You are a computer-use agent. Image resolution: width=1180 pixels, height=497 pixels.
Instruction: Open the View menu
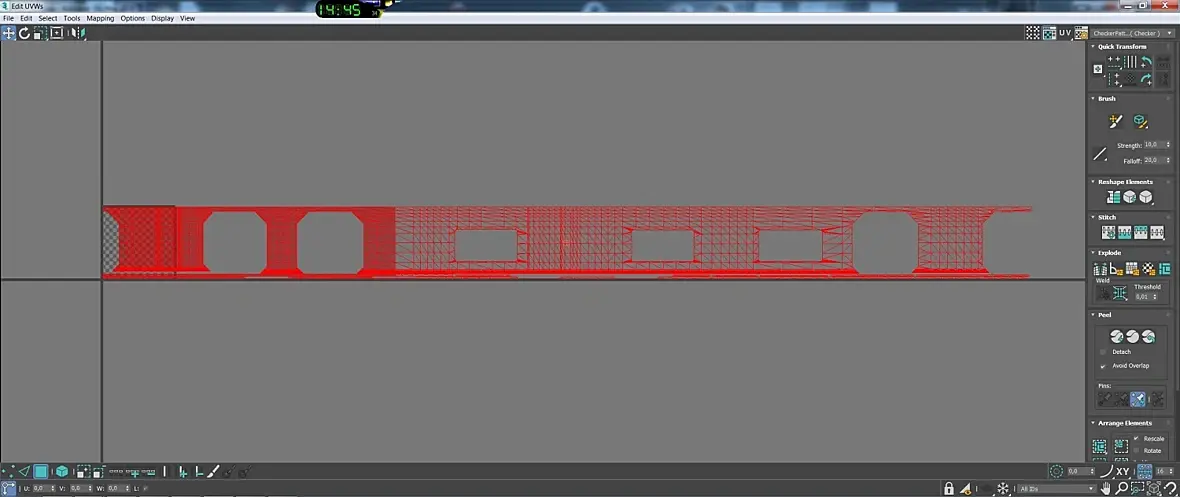tap(187, 18)
